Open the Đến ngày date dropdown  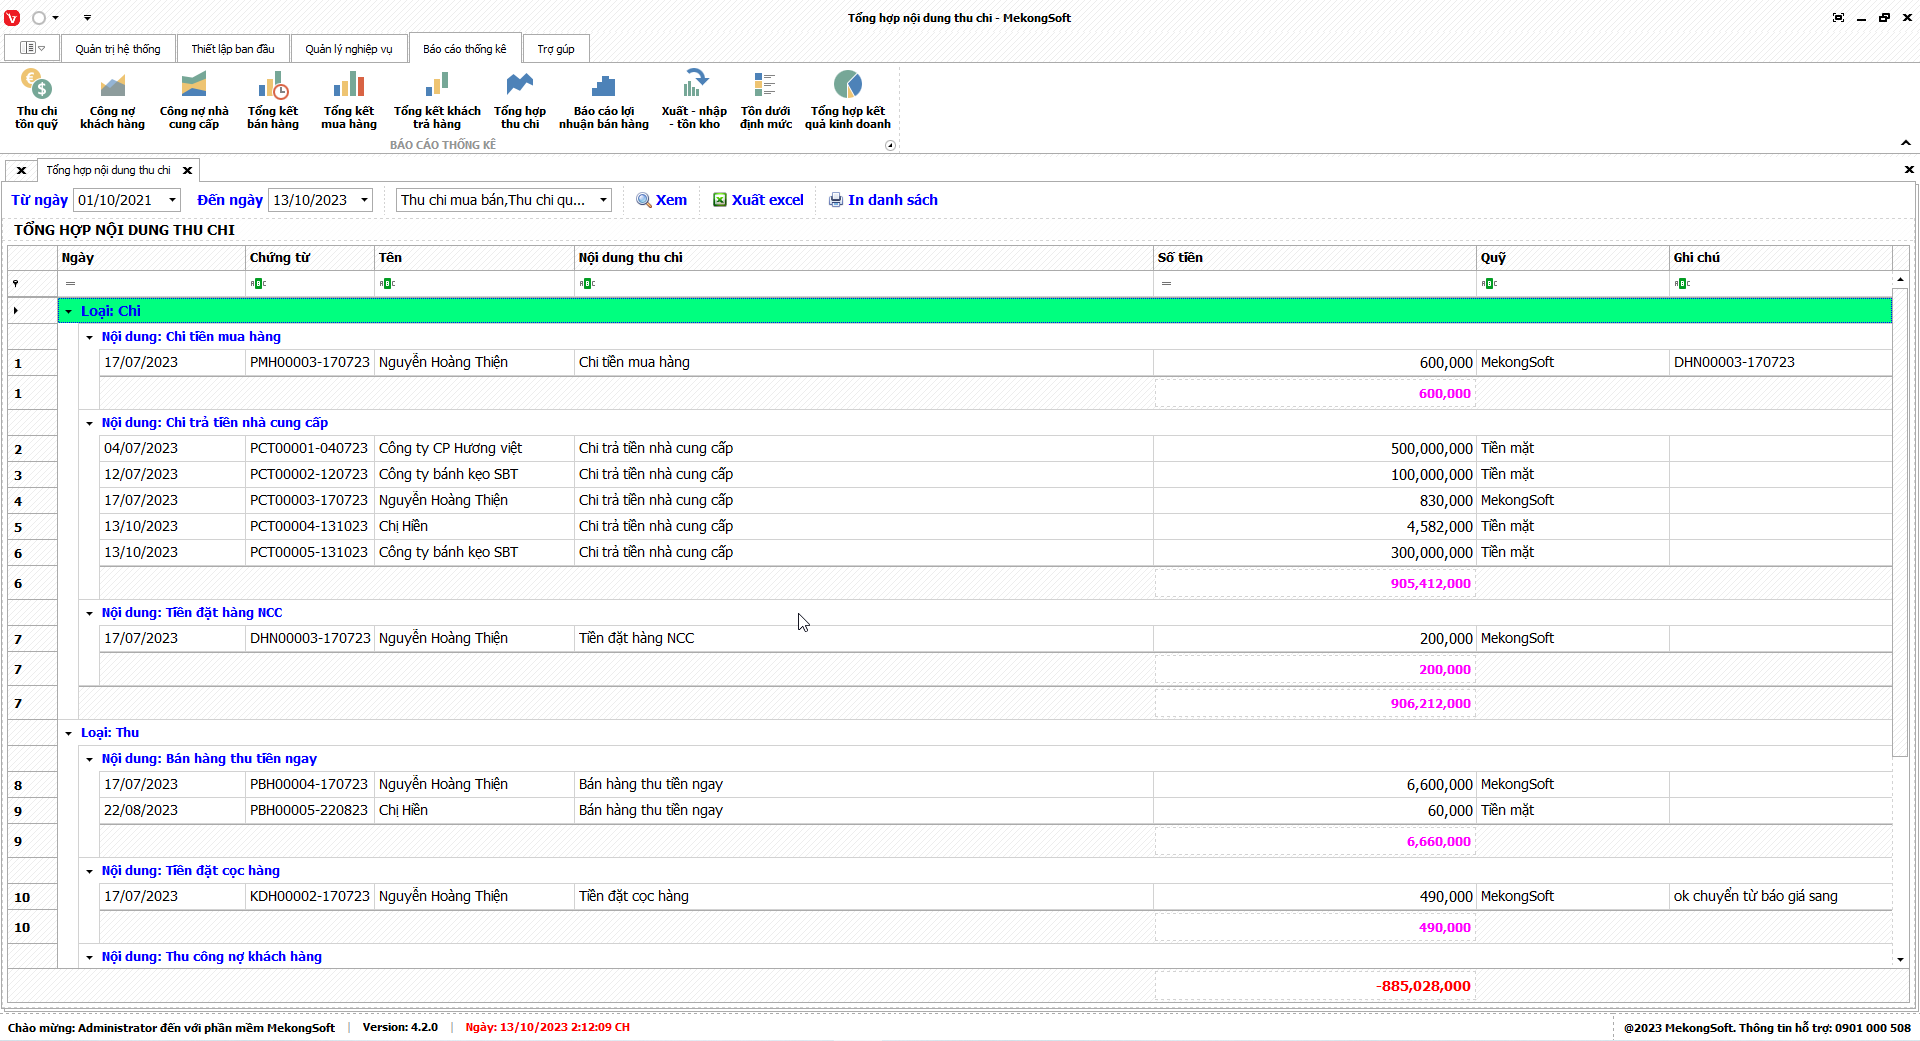click(364, 200)
